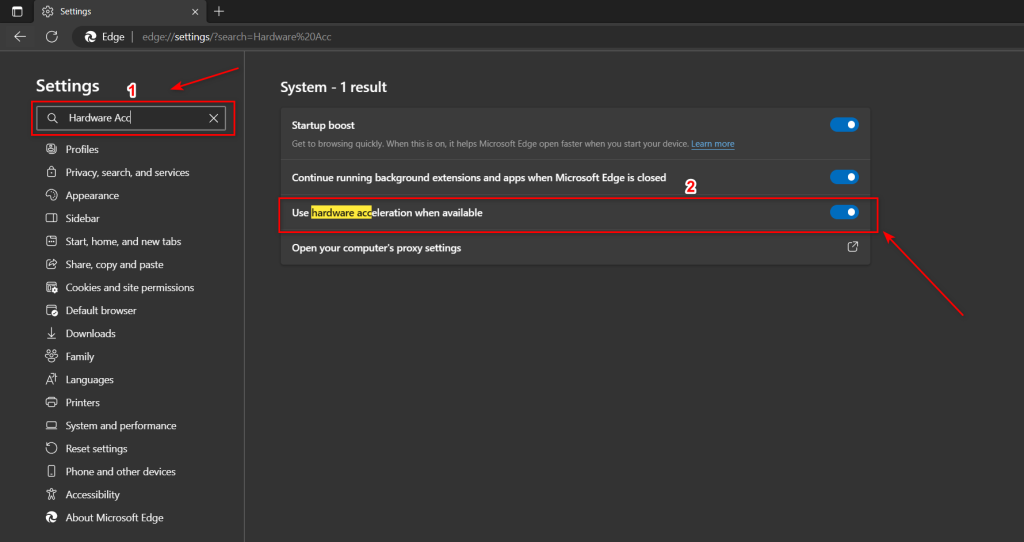Click the Printers icon in sidebar
1024x542 pixels.
(51, 402)
